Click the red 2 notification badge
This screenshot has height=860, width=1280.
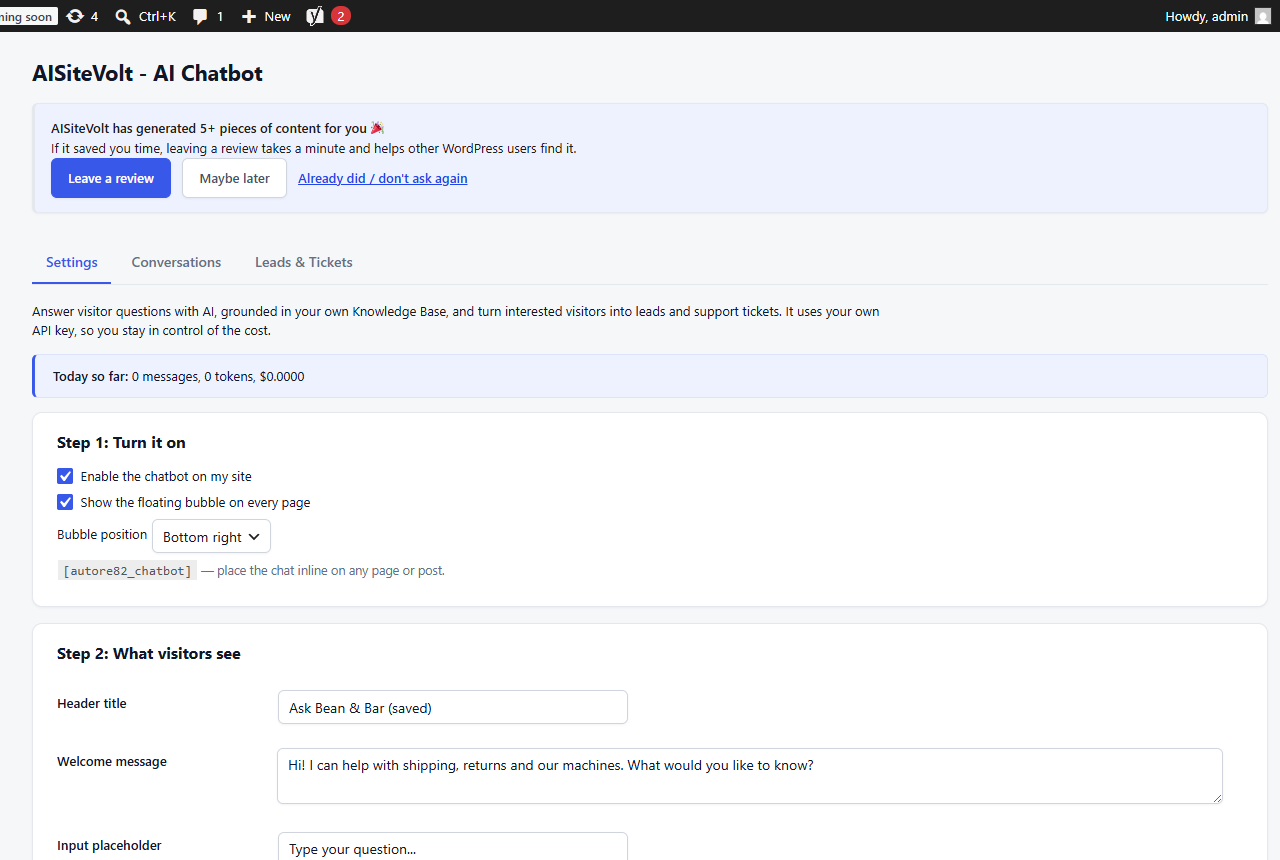pyautogui.click(x=341, y=16)
